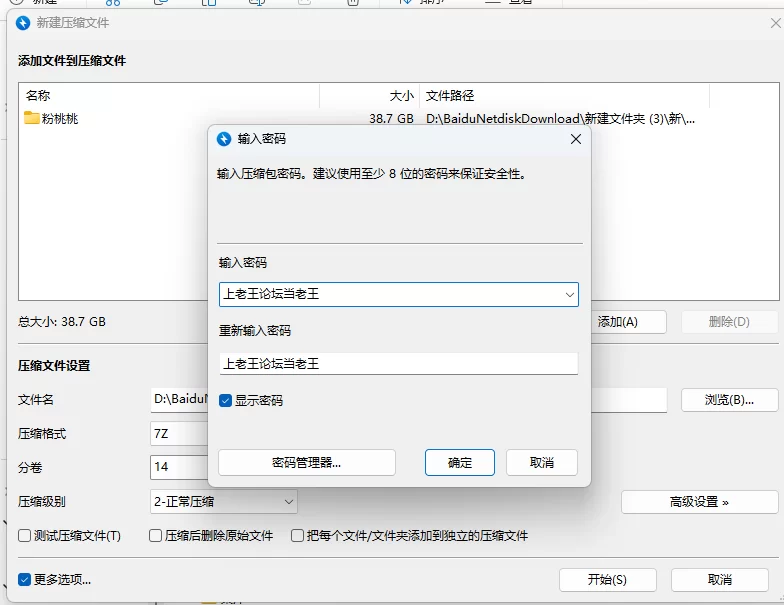Click the 38.7 GB size cell
Screen dimensions: 784x605
(392, 118)
